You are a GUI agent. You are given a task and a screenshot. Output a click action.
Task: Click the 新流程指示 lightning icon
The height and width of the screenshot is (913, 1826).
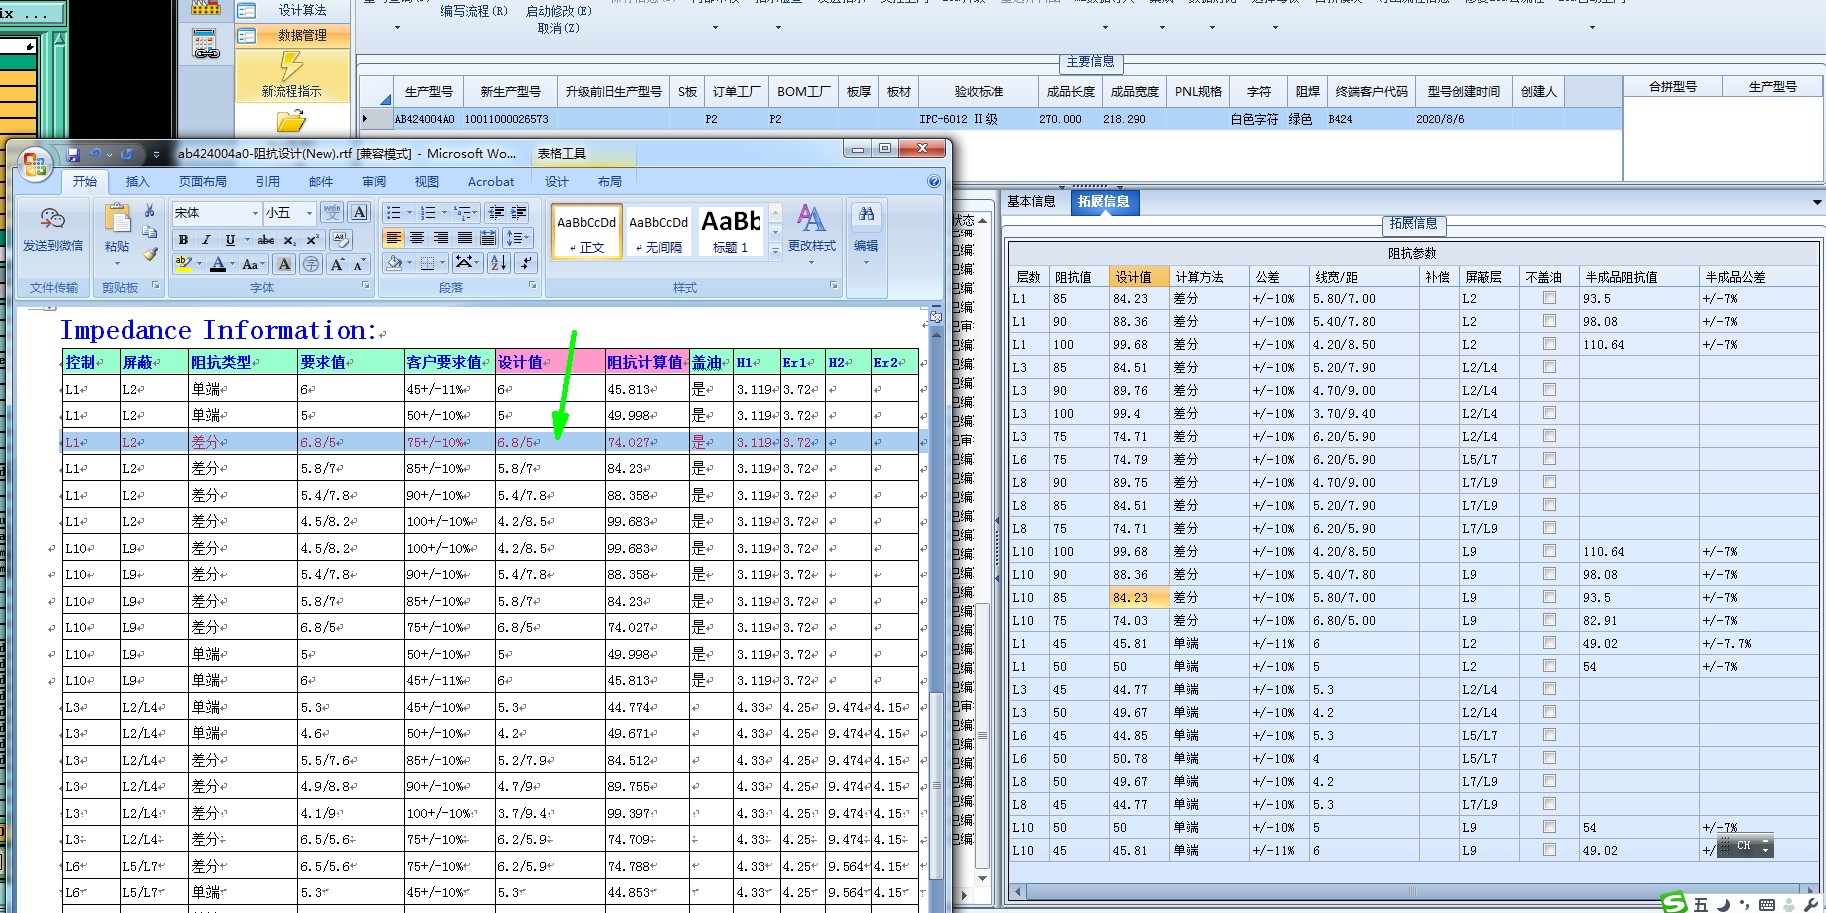coord(291,66)
